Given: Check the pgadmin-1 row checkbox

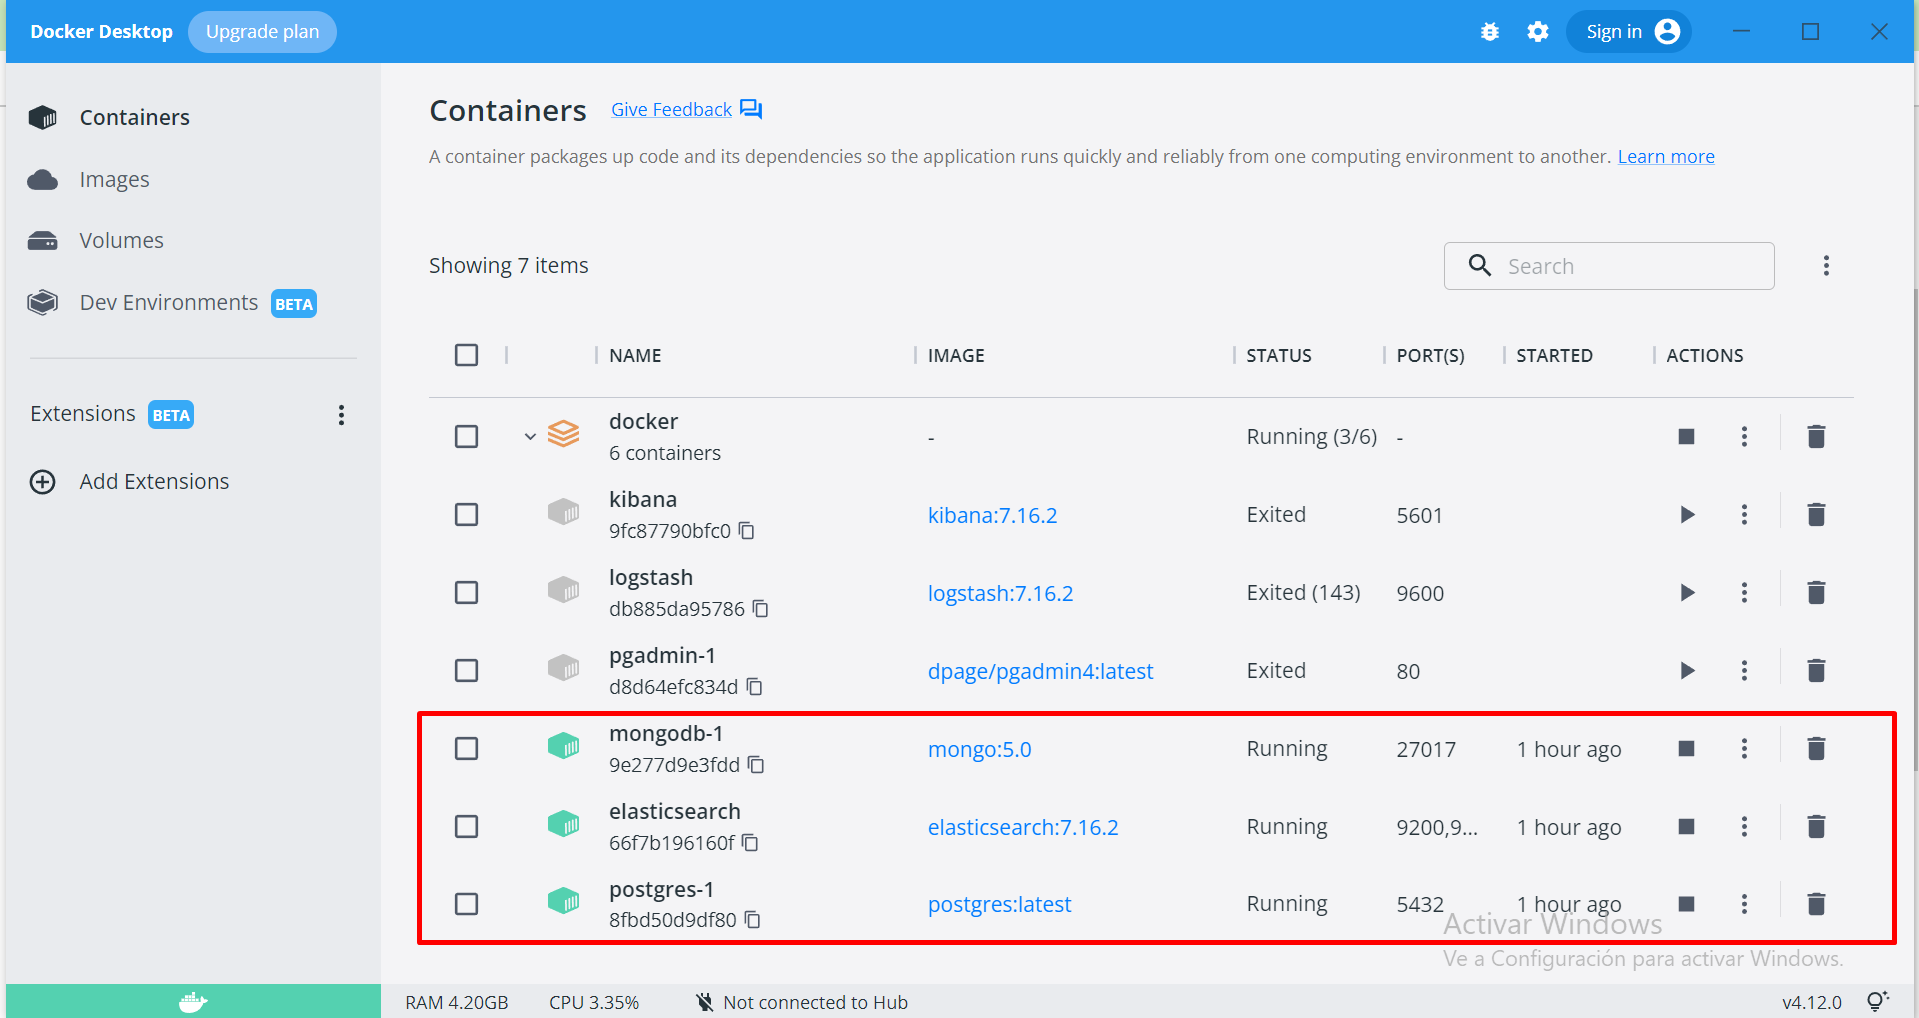Looking at the screenshot, I should pyautogui.click(x=466, y=671).
